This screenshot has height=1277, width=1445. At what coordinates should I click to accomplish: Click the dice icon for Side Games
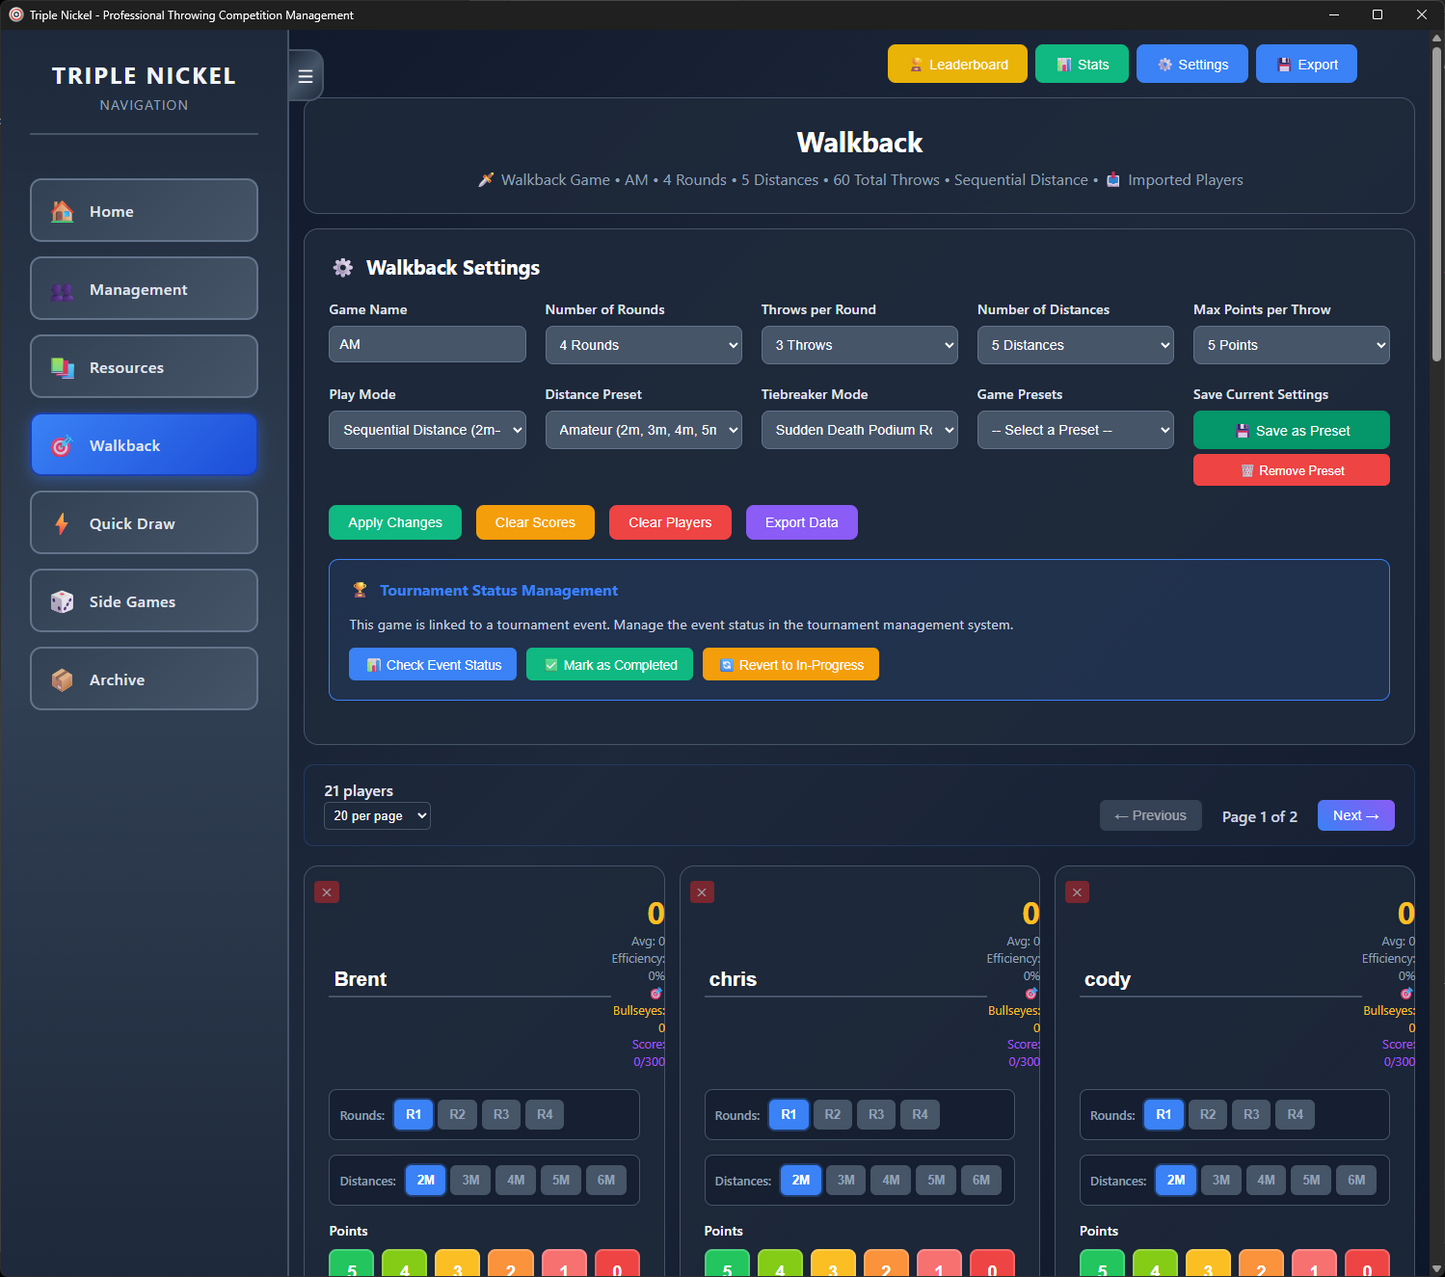pos(62,601)
